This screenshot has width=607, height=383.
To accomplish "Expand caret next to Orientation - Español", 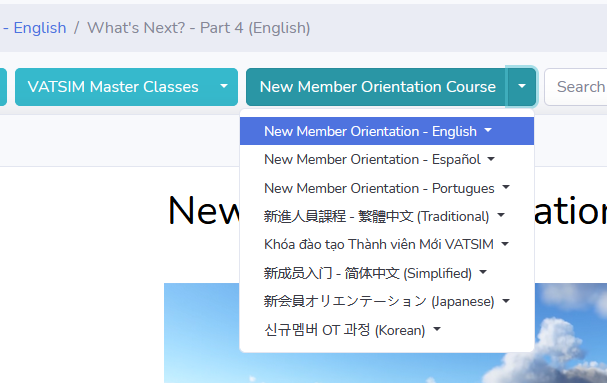I will [x=491, y=159].
